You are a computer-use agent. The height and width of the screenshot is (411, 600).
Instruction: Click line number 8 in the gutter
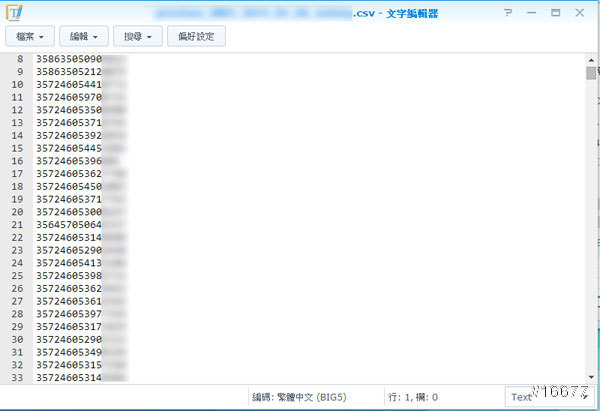(20, 59)
